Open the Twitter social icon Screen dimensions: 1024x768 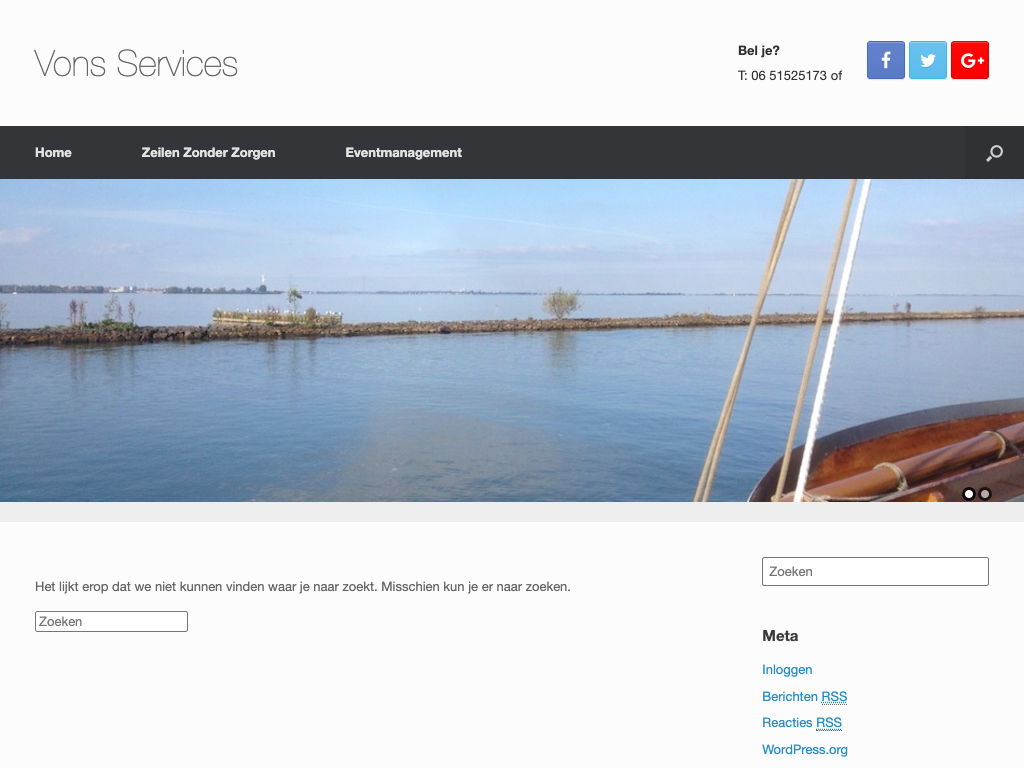927,60
